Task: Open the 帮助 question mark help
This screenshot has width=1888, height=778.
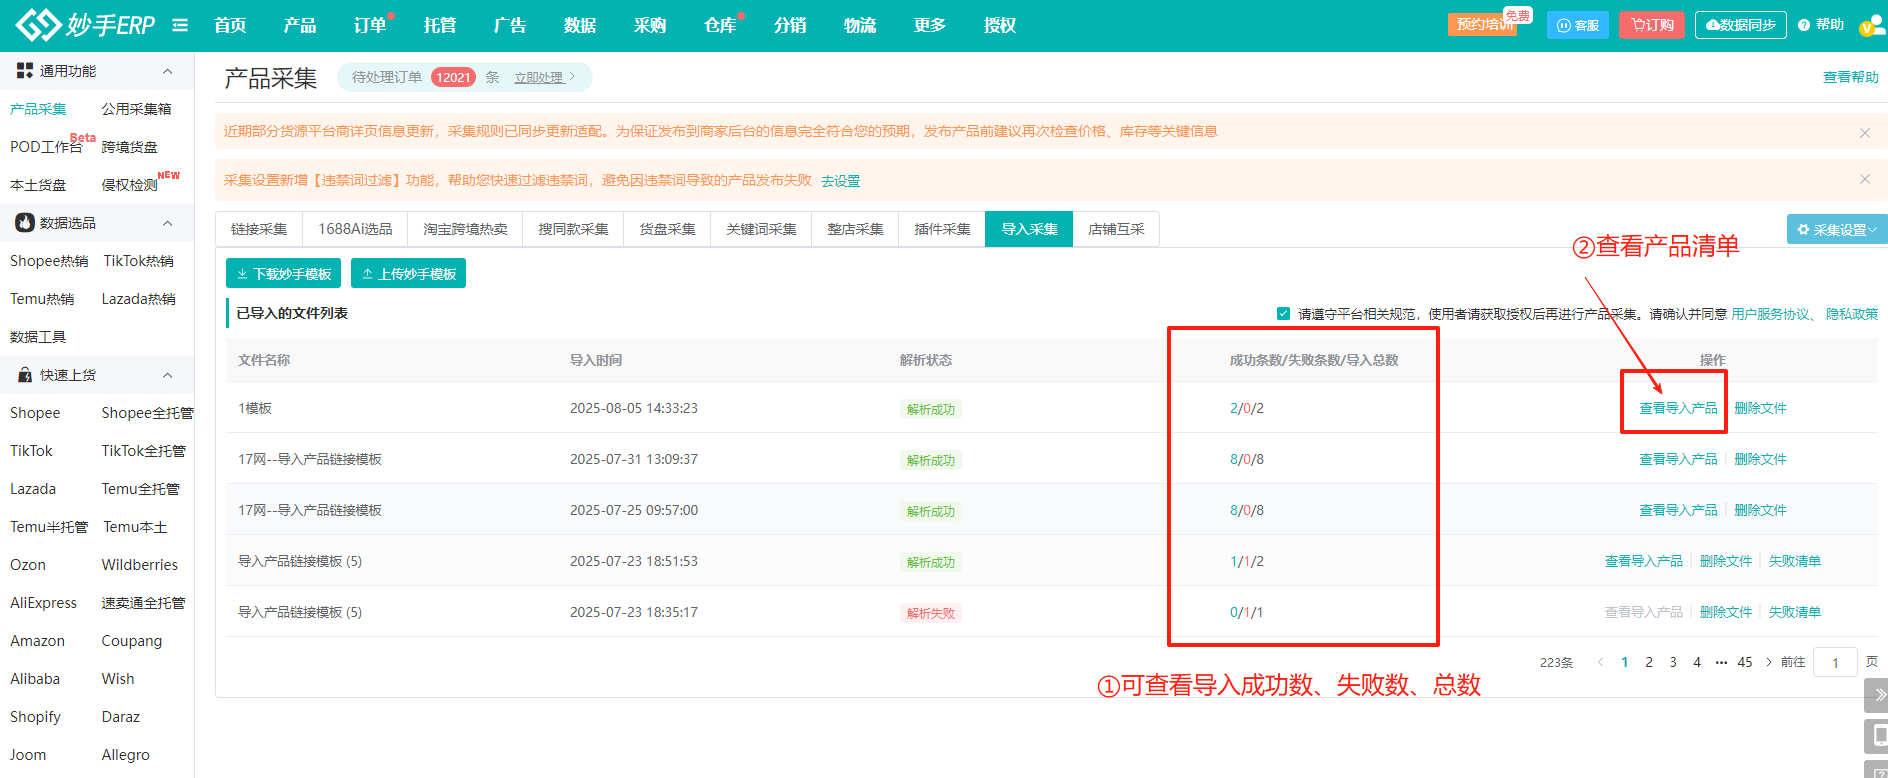Action: point(1820,25)
